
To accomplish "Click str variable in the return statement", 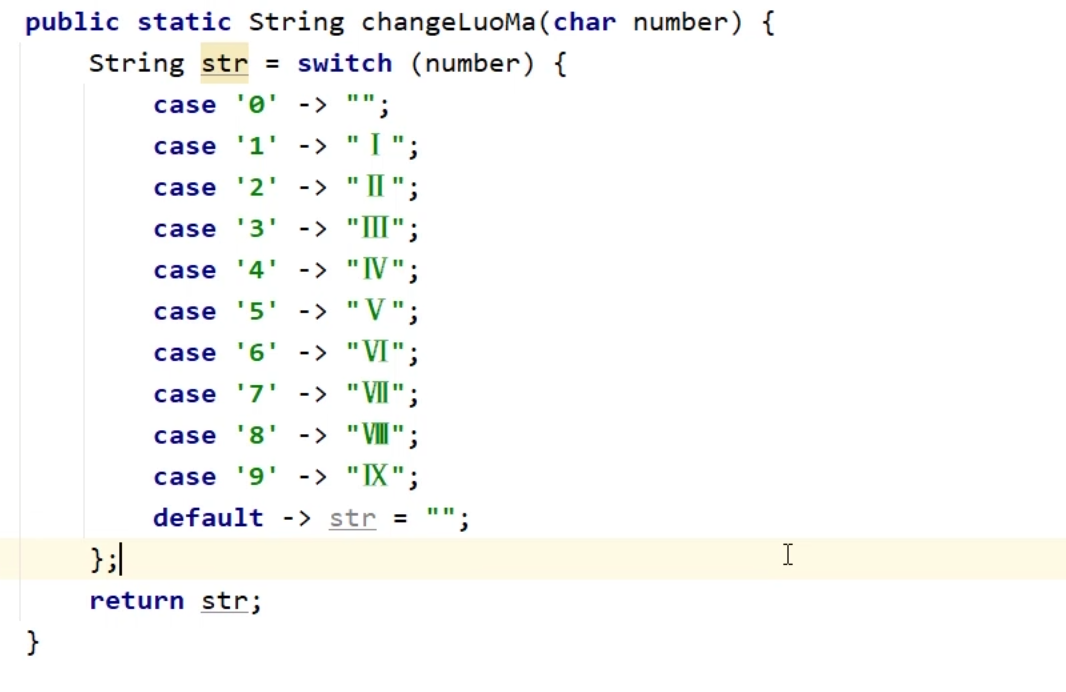I will click(x=224, y=601).
